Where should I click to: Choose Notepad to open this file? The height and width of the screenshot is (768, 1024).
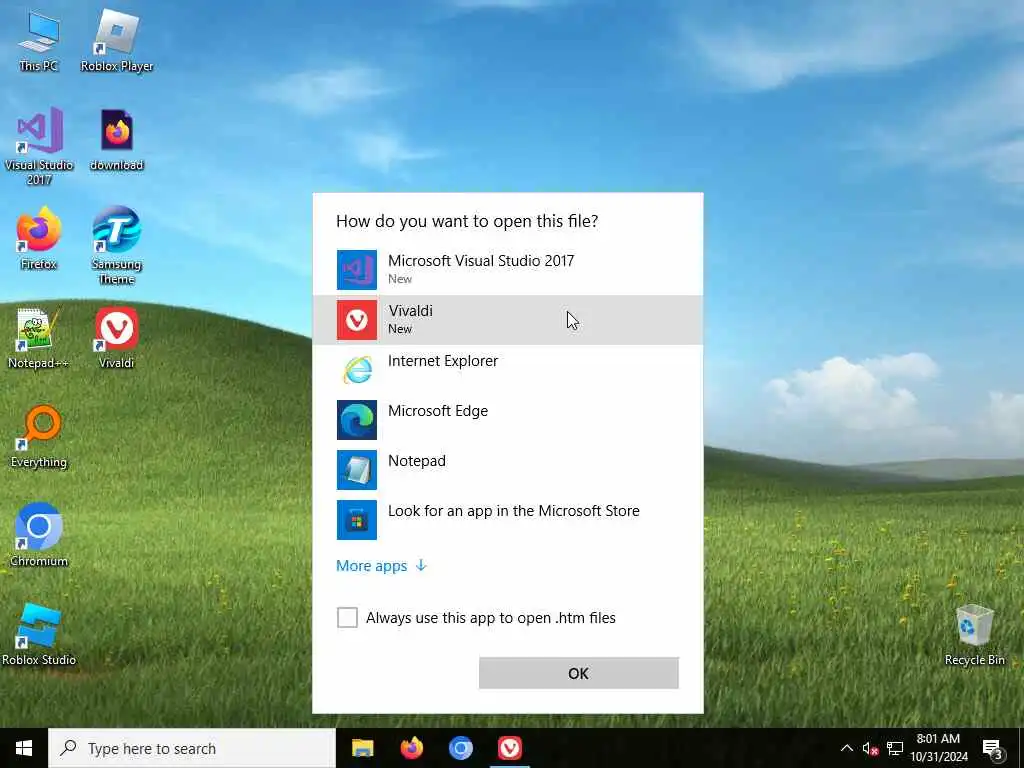507,470
